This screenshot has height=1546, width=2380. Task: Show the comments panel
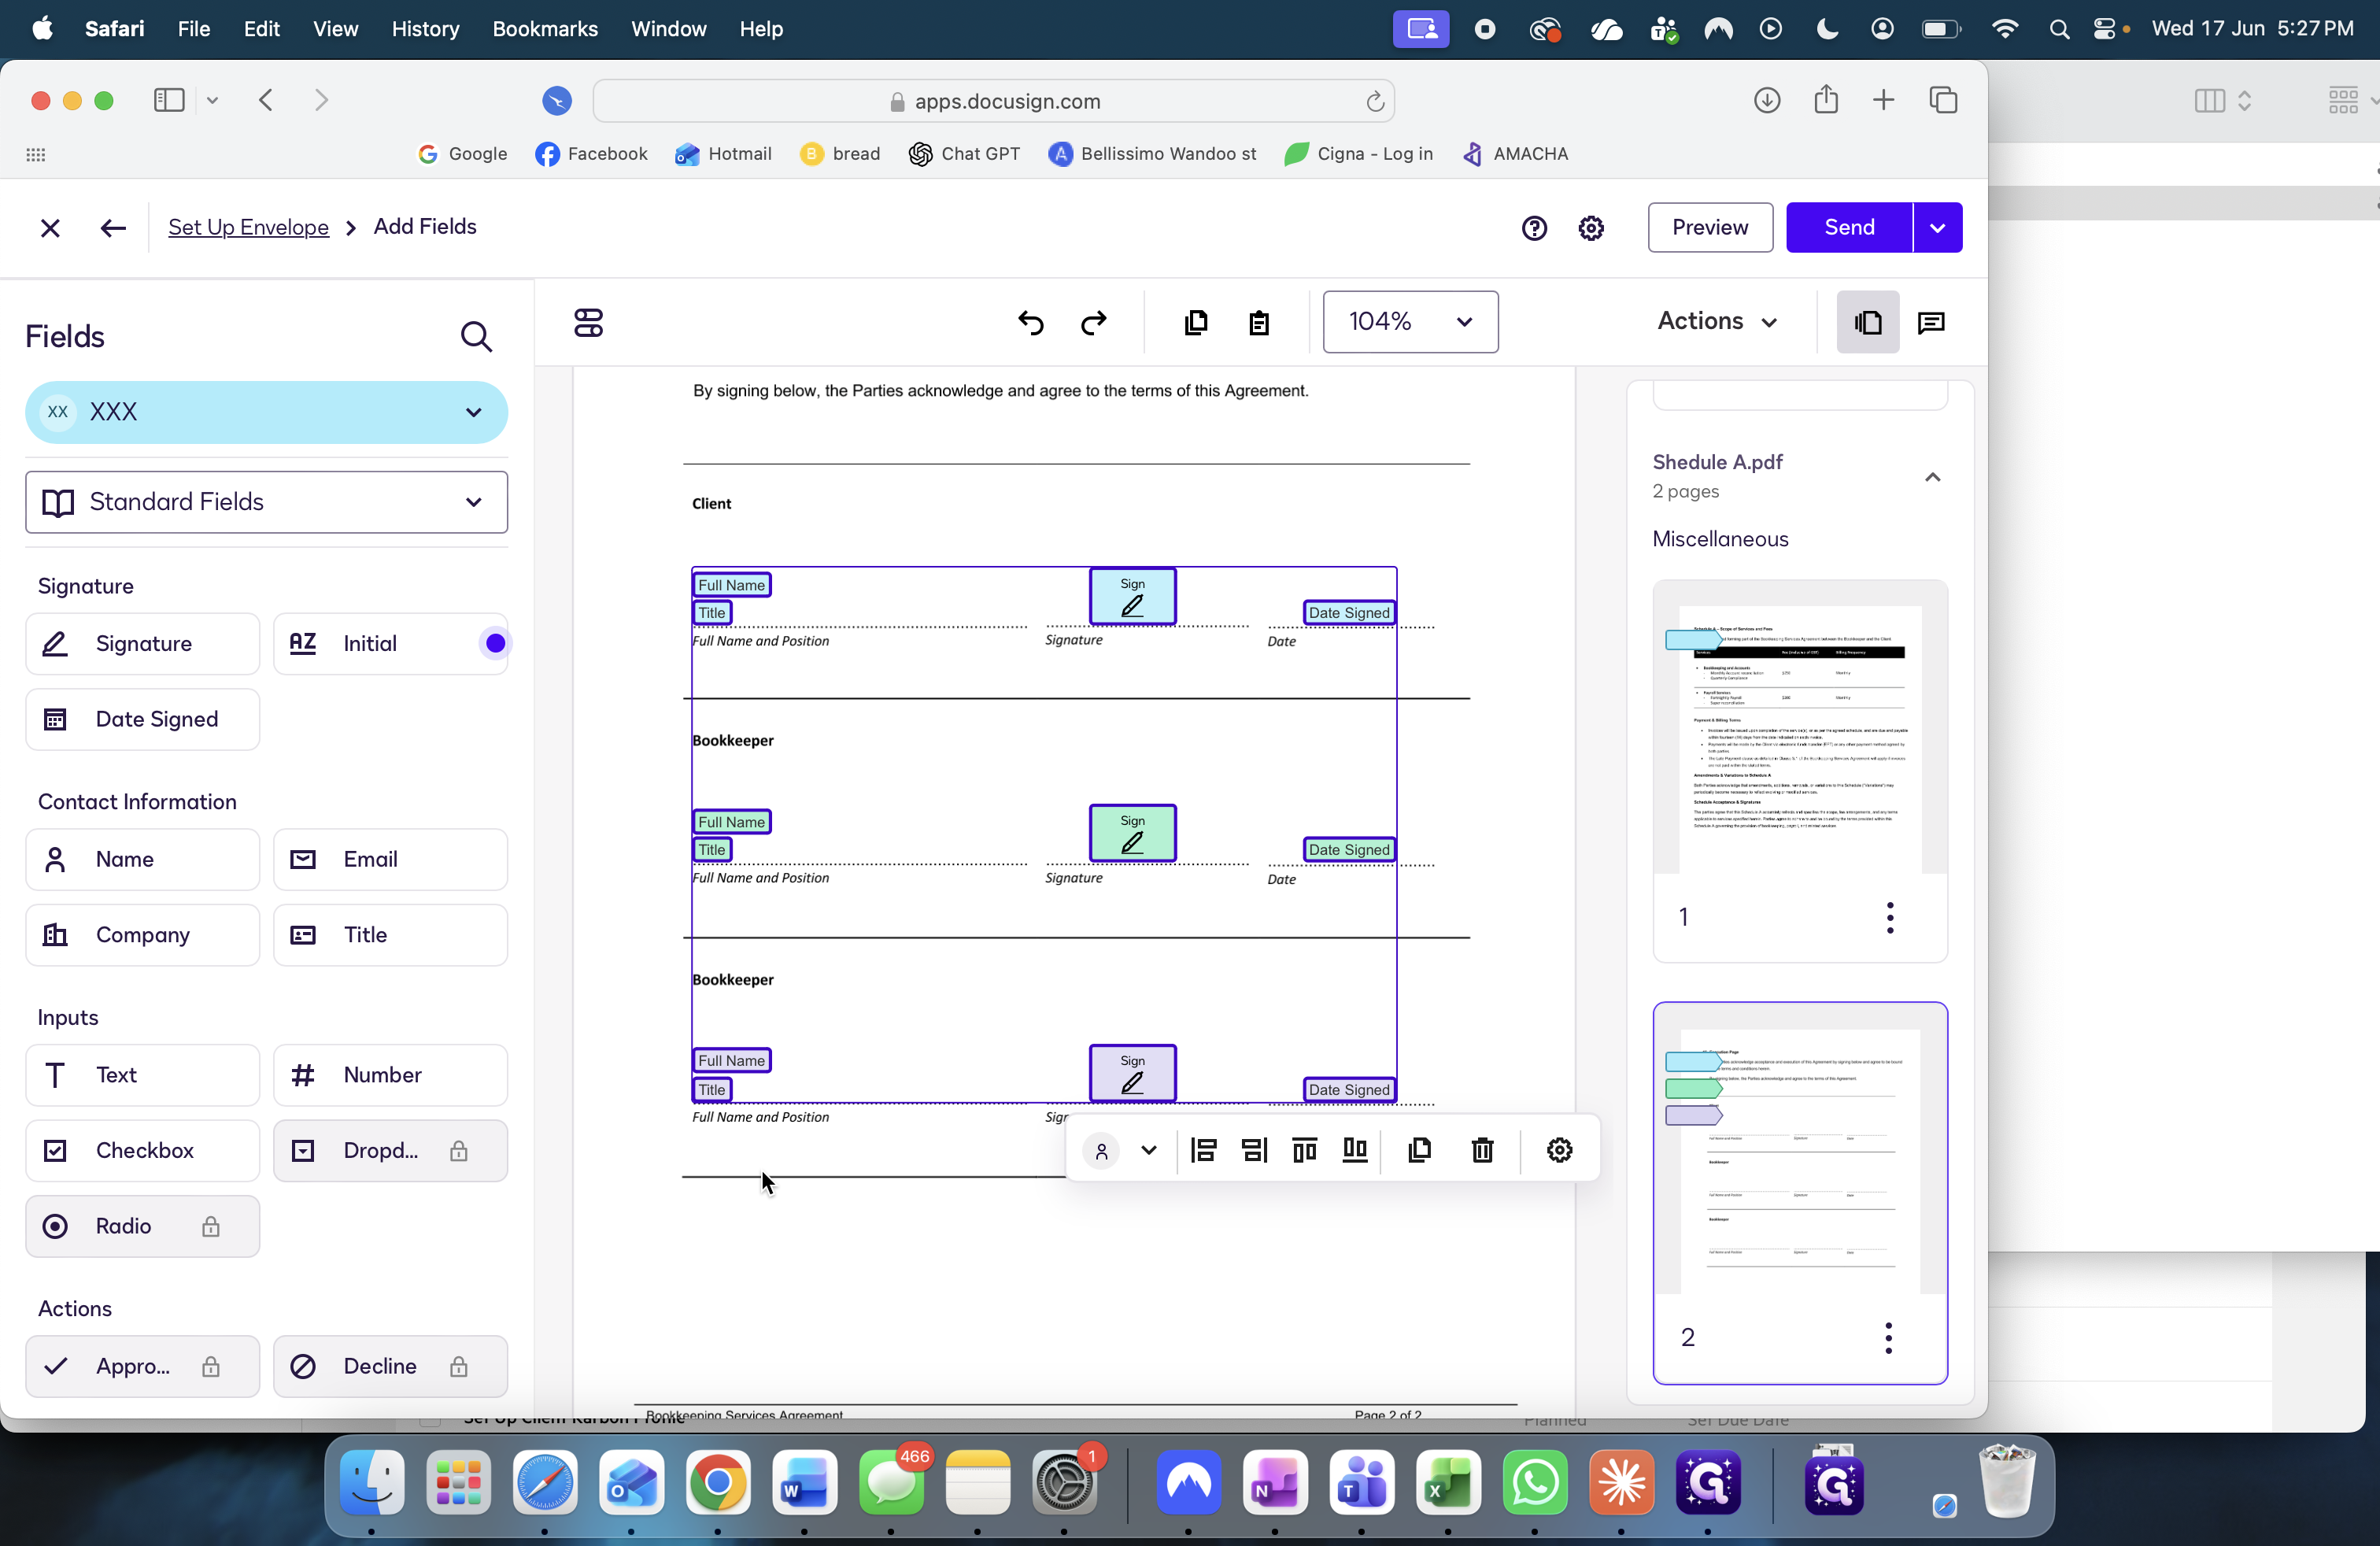[1931, 322]
